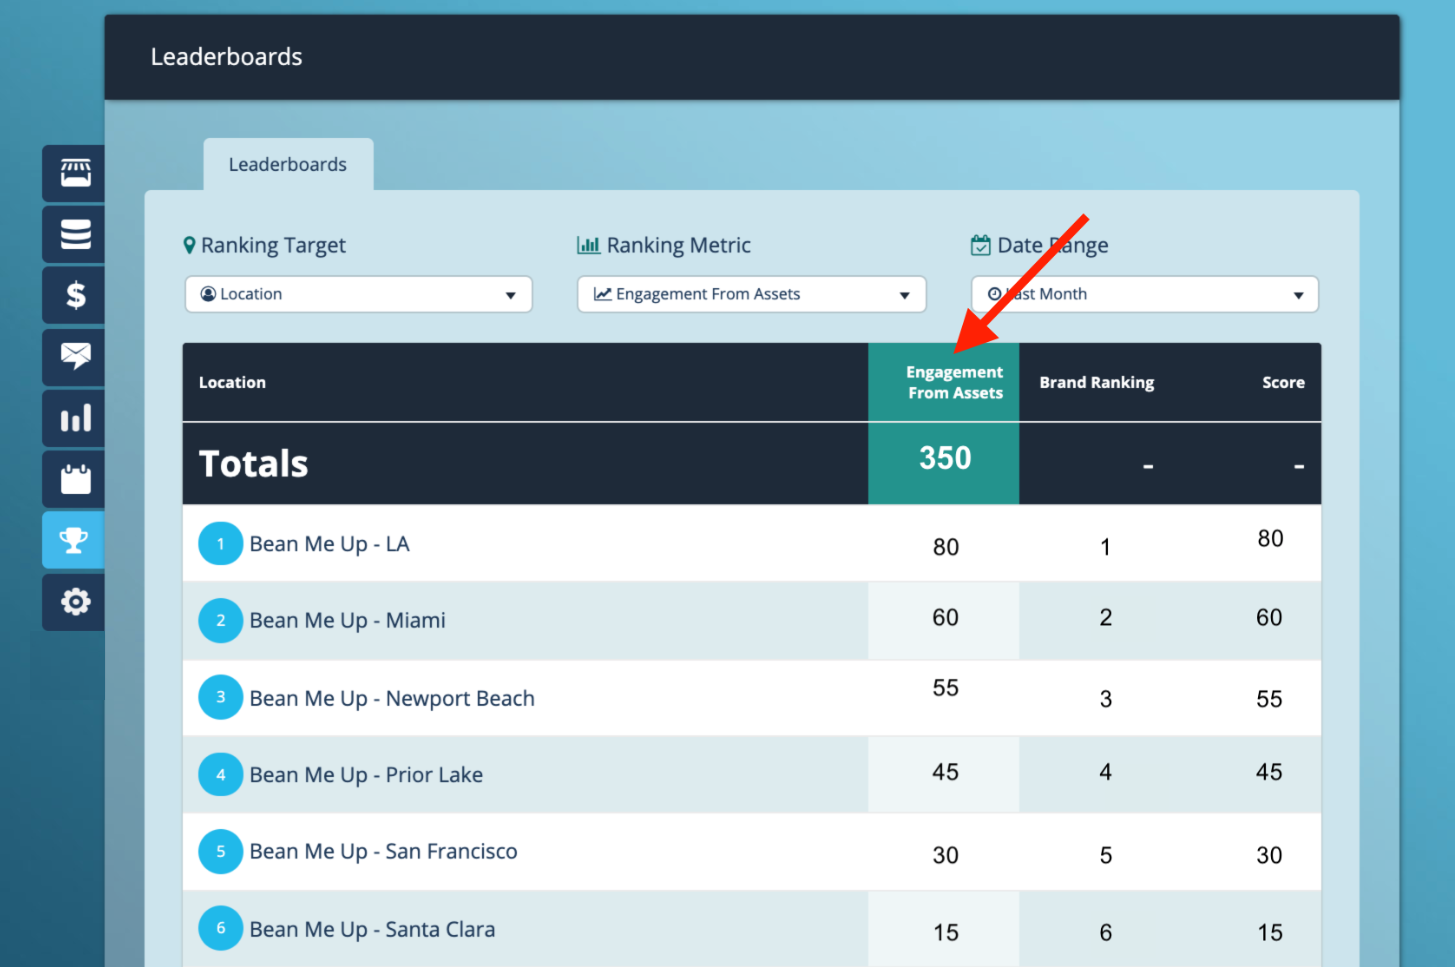
Task: Select Bean Me Up - Prior Lake row
Action: click(x=751, y=775)
